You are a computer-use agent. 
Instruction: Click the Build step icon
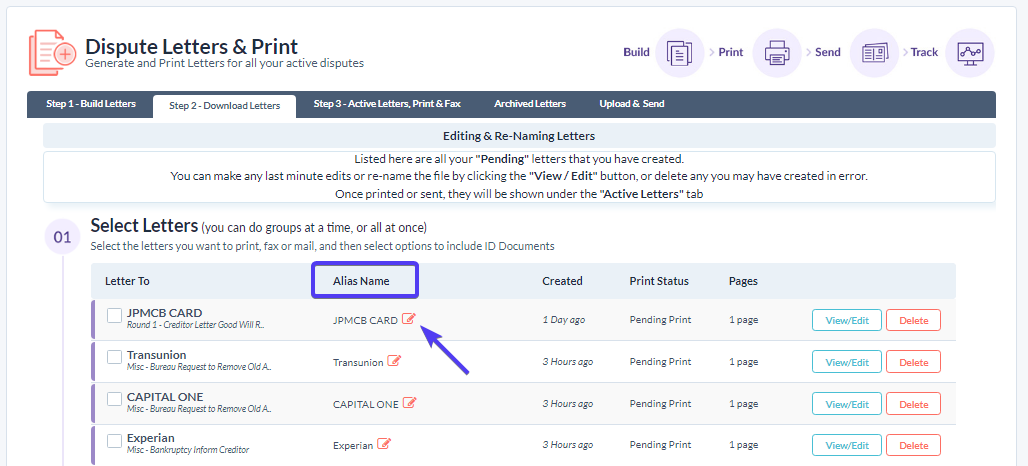[679, 53]
